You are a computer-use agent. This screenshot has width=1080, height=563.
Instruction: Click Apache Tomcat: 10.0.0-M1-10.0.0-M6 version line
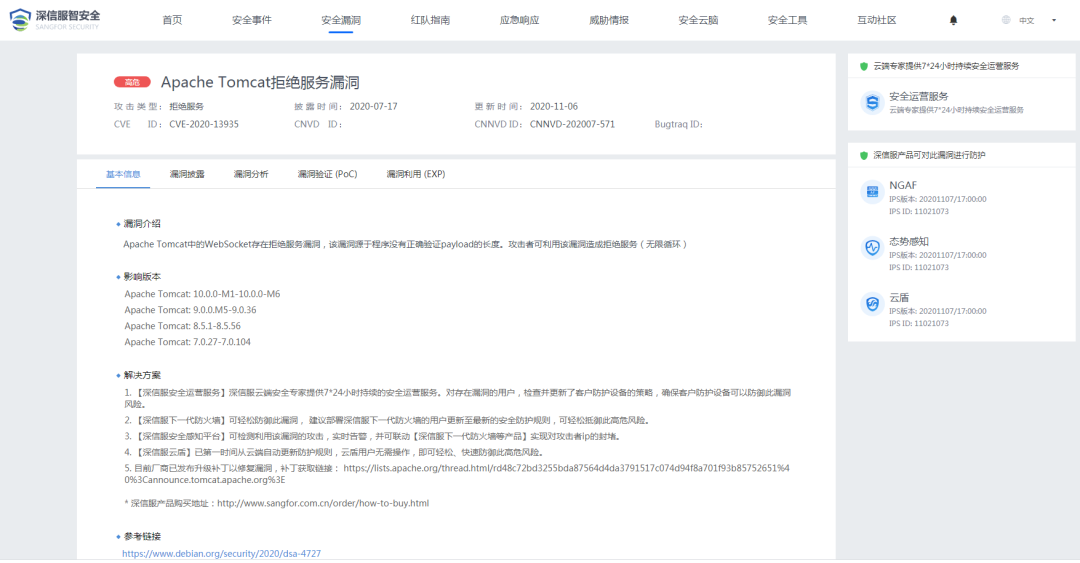[x=202, y=294]
